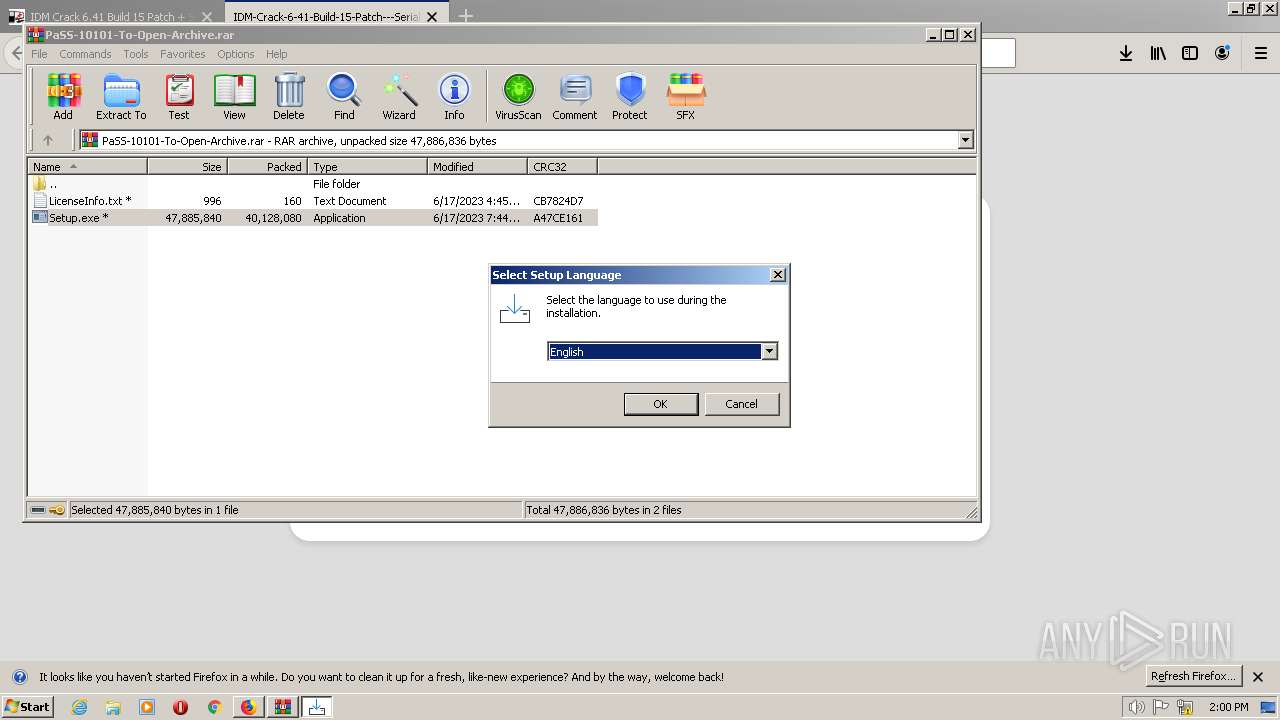The height and width of the screenshot is (720, 1280).
Task: Open the Options menu
Action: 236,54
